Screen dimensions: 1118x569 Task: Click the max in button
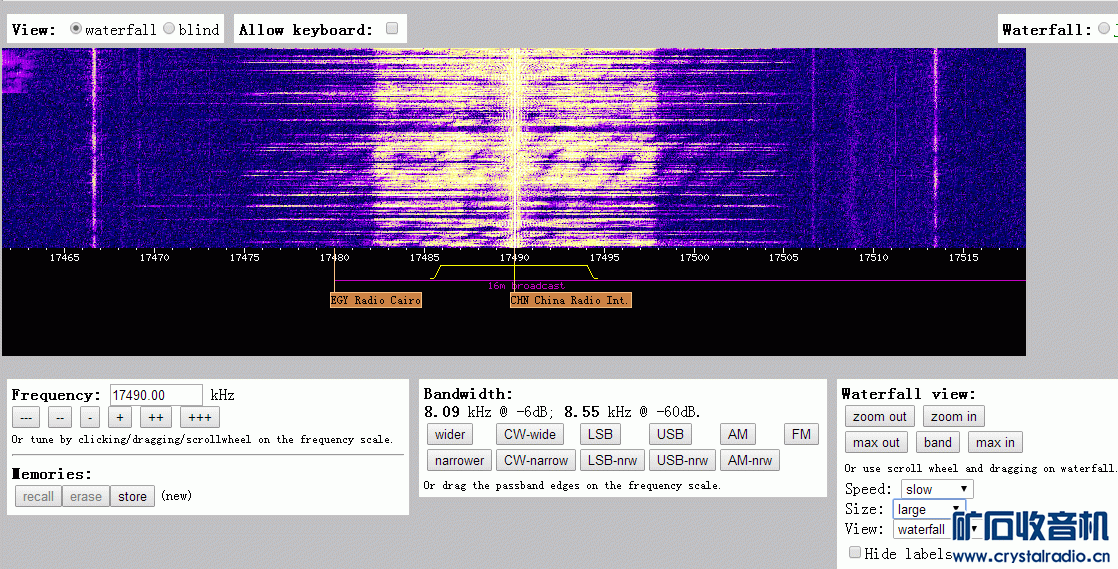[995, 442]
